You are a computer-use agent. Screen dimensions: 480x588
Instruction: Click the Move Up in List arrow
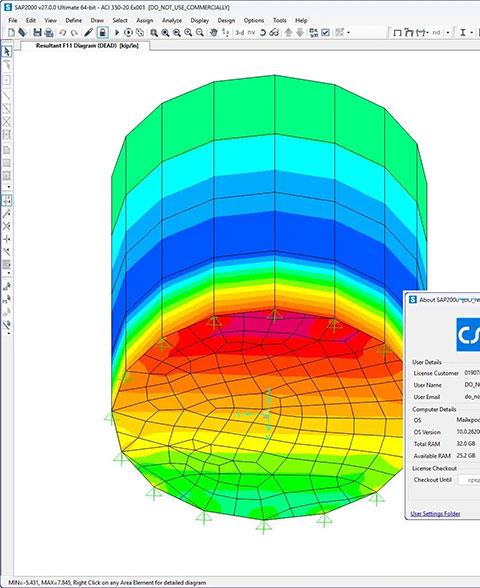pyautogui.click(x=288, y=33)
